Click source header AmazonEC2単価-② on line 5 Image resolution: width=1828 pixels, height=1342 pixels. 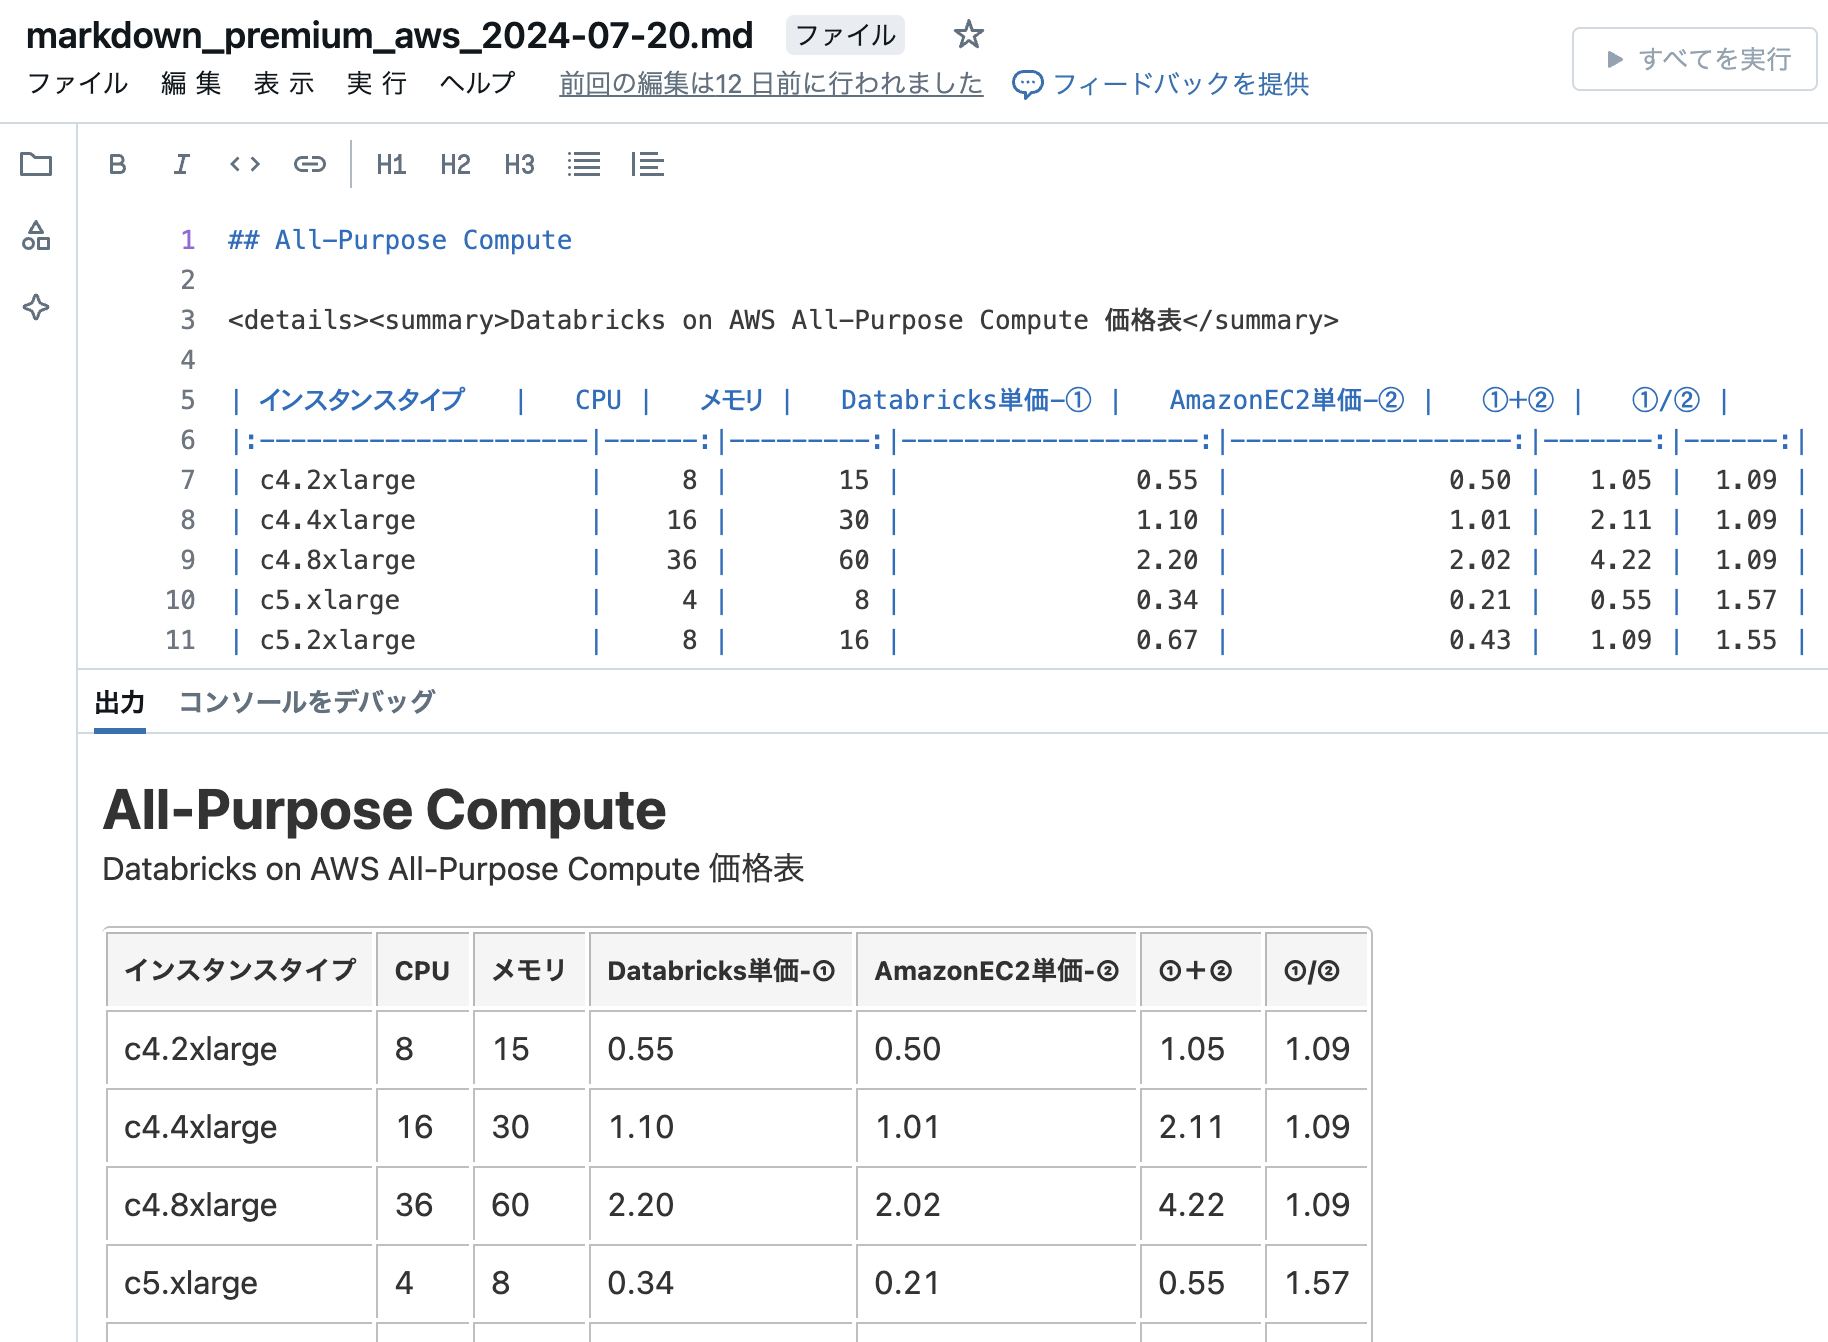pyautogui.click(x=1287, y=400)
